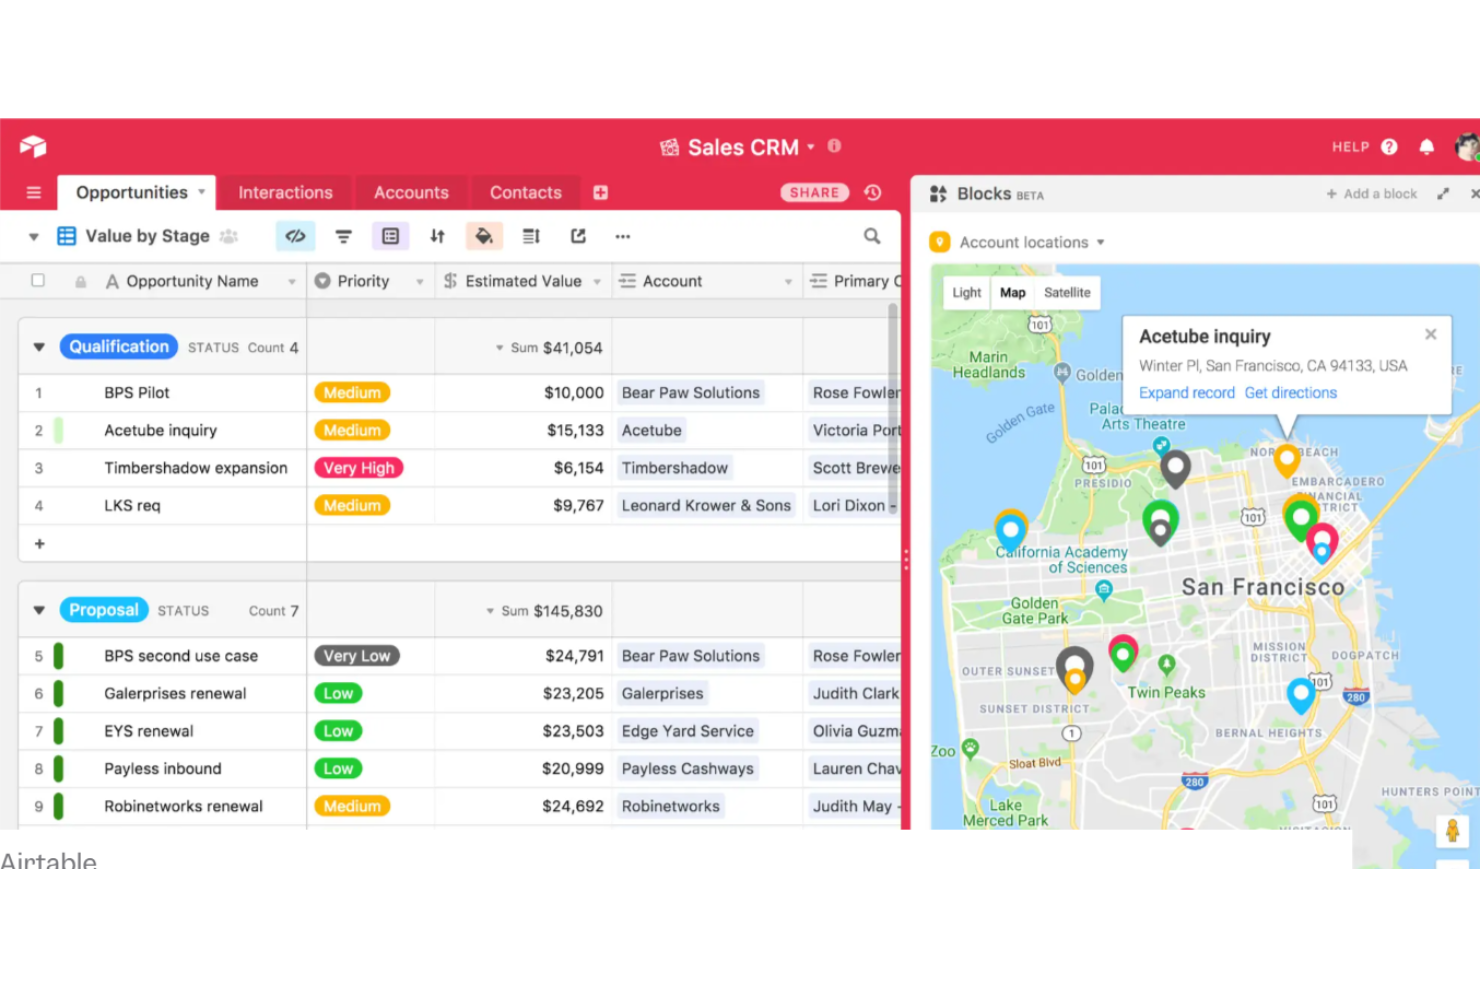The width and height of the screenshot is (1480, 987).
Task: Click Add a block
Action: tap(1371, 194)
